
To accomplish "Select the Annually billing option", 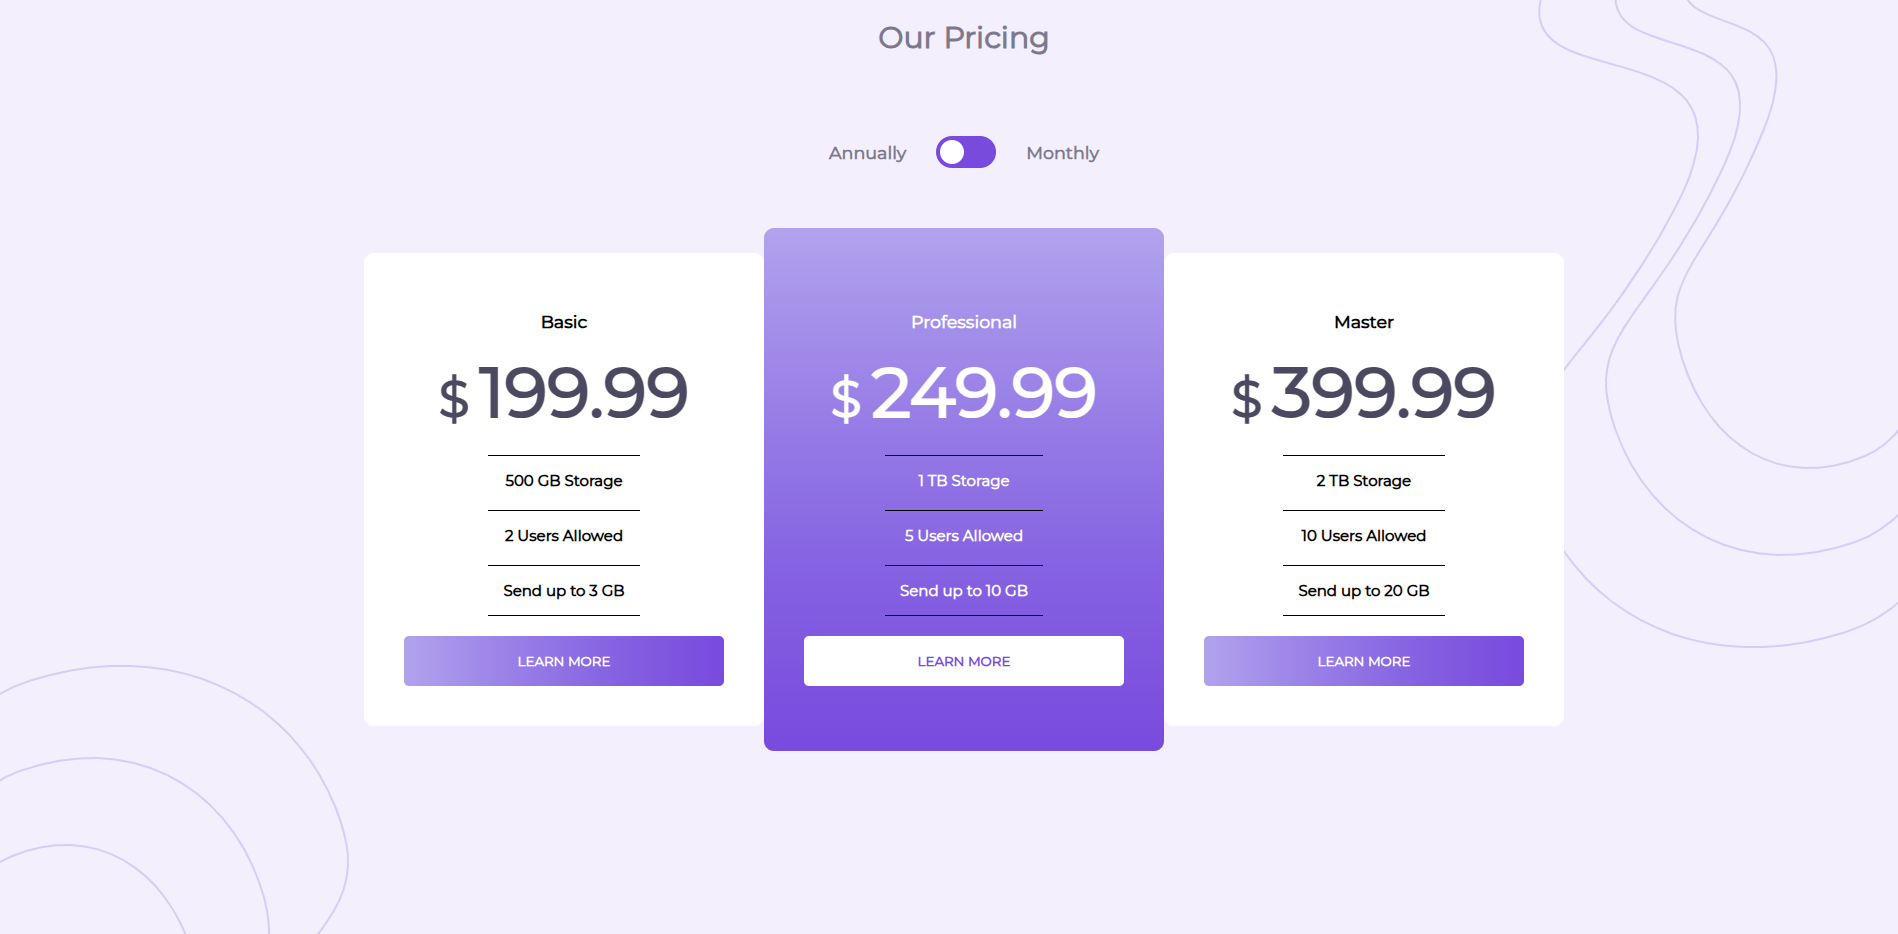I will tap(866, 152).
